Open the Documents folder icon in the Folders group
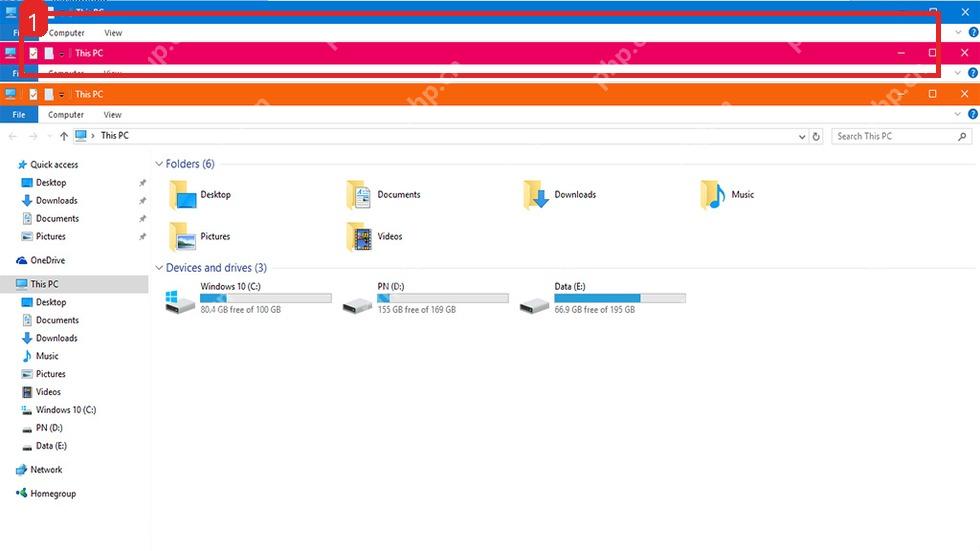This screenshot has width=980, height=551. click(359, 195)
